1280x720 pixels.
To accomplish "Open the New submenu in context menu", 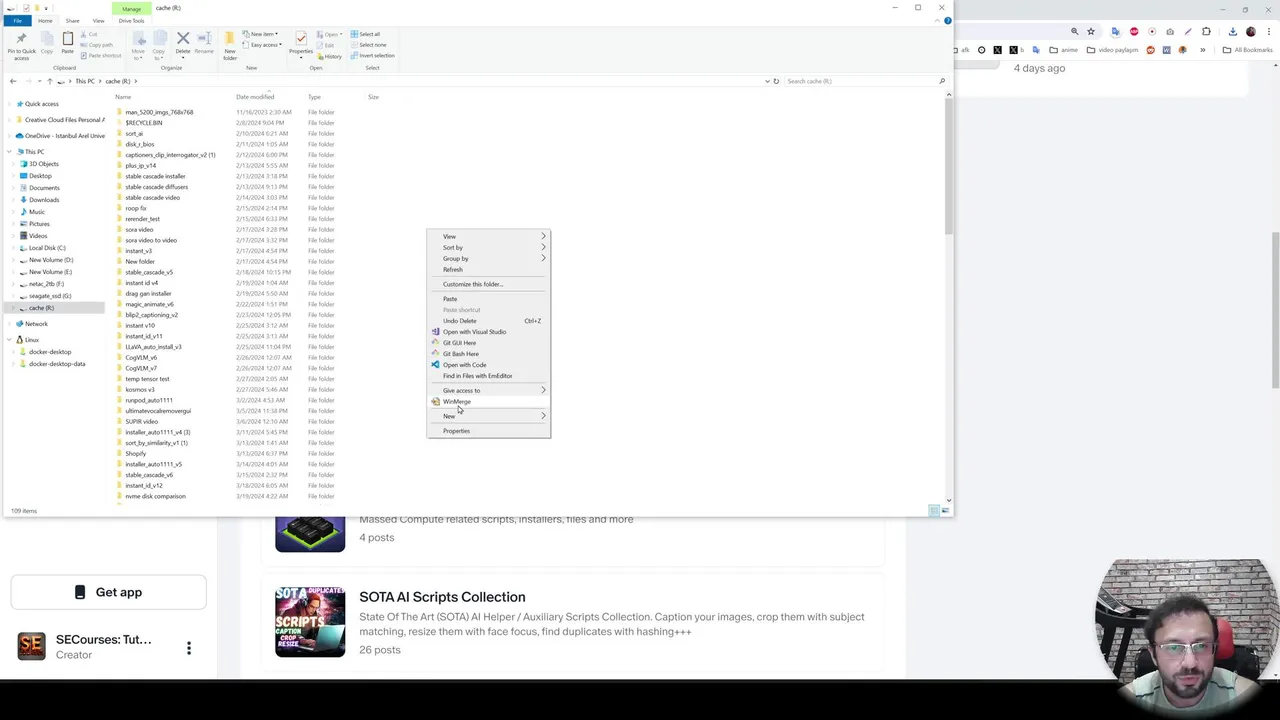I will (x=488, y=416).
